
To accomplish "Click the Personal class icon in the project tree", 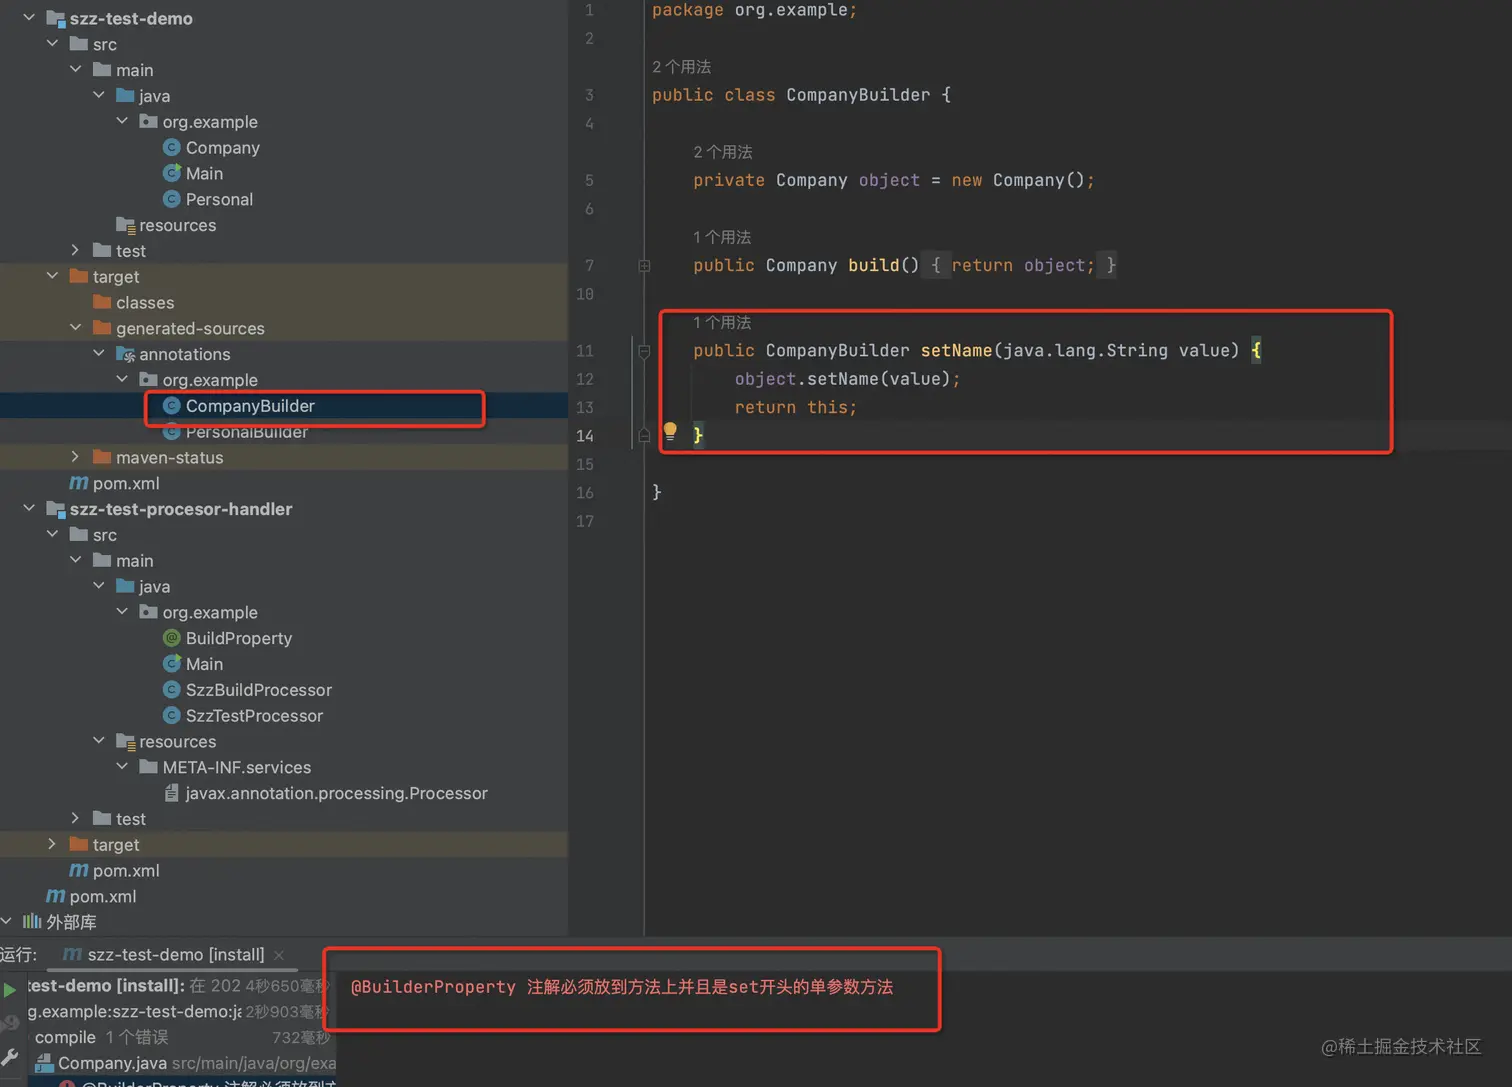I will [x=171, y=199].
